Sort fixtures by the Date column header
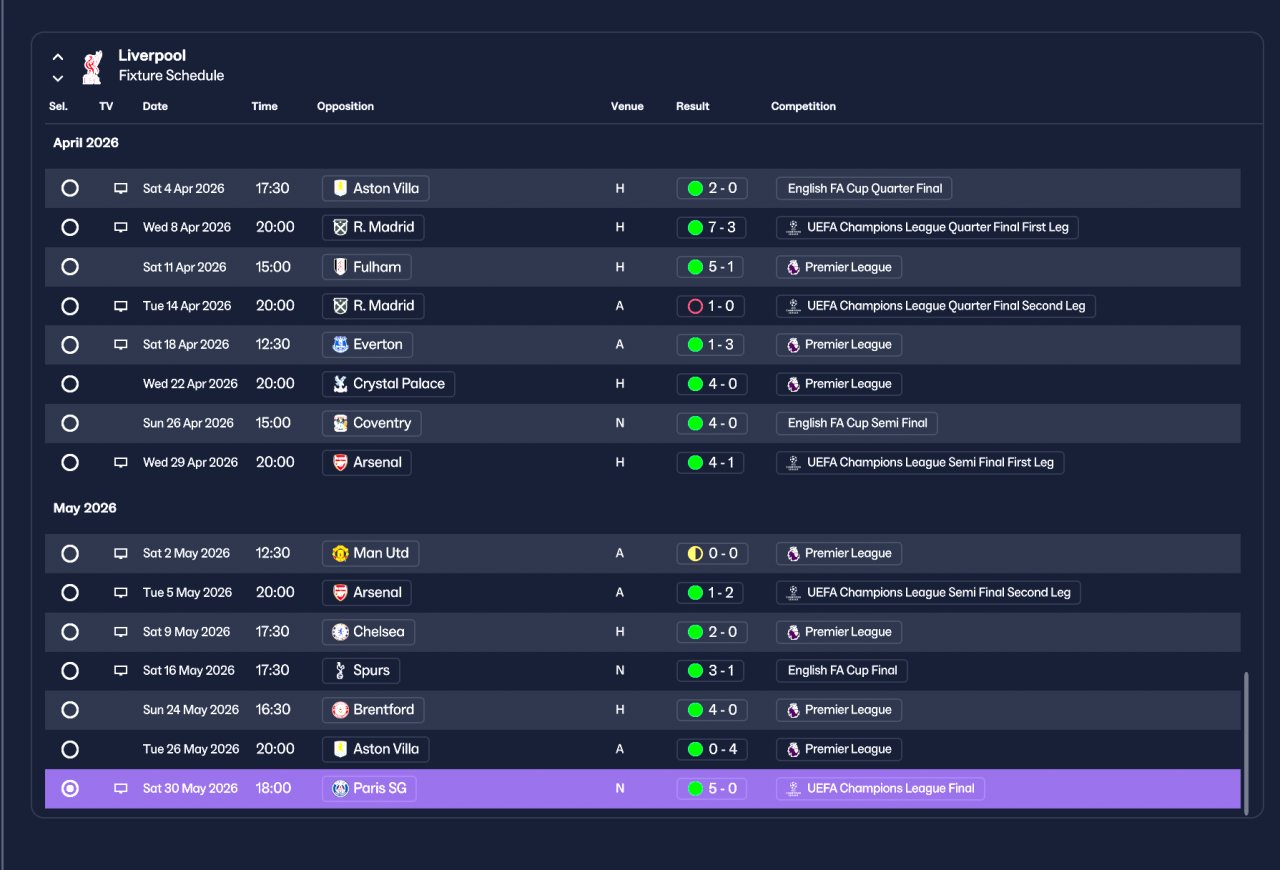Viewport: 1280px width, 870px height. pyautogui.click(x=155, y=106)
